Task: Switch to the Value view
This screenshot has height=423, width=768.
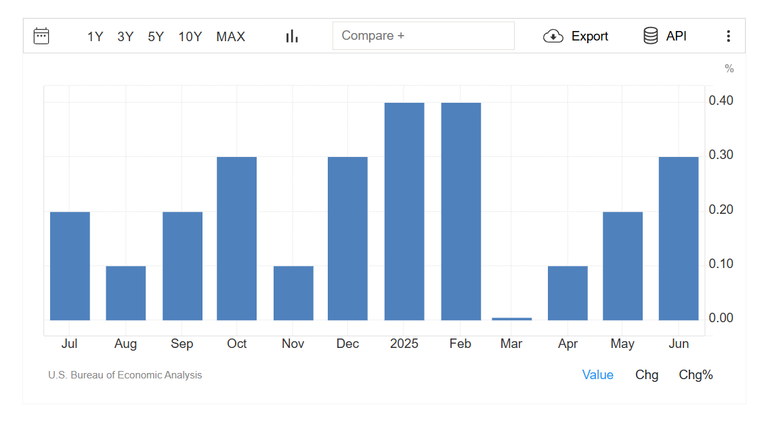Action: pyautogui.click(x=598, y=375)
